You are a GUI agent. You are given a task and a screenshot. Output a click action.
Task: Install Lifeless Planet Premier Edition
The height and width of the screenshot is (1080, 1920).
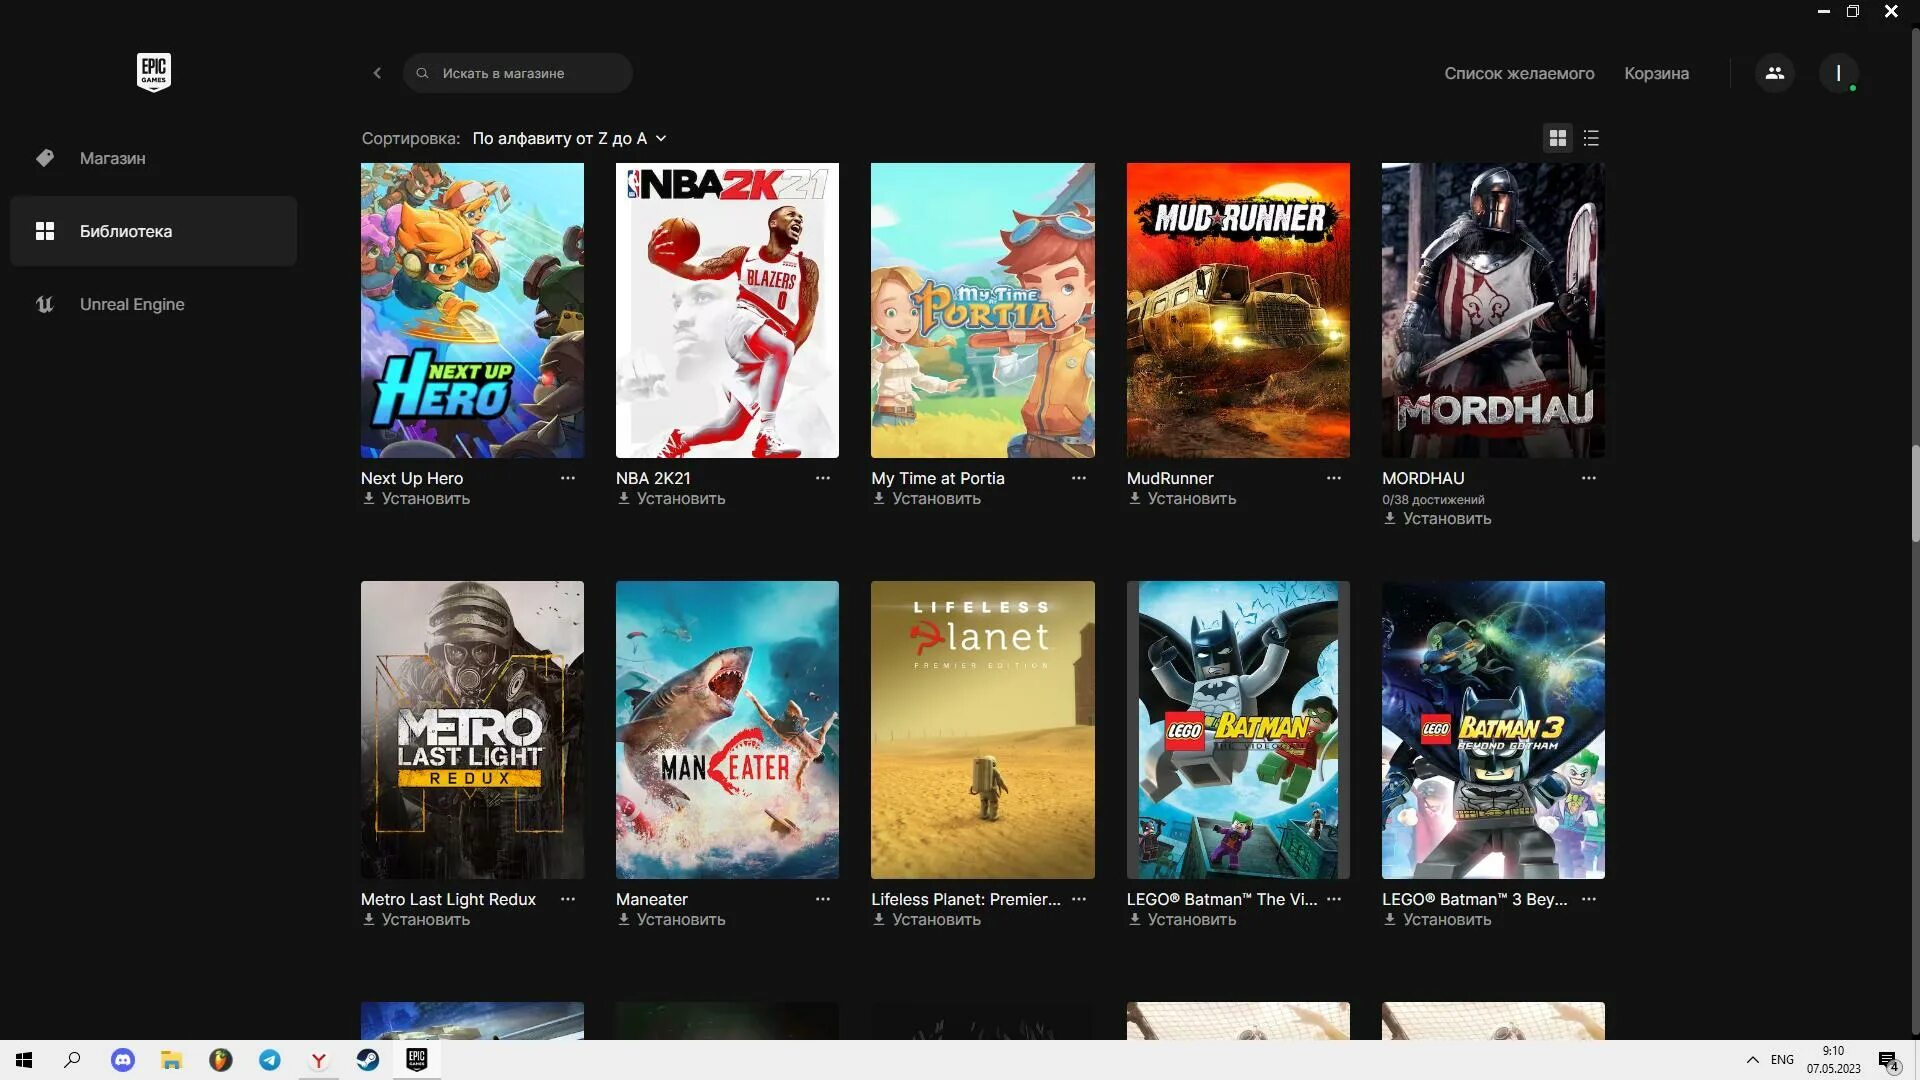(926, 920)
